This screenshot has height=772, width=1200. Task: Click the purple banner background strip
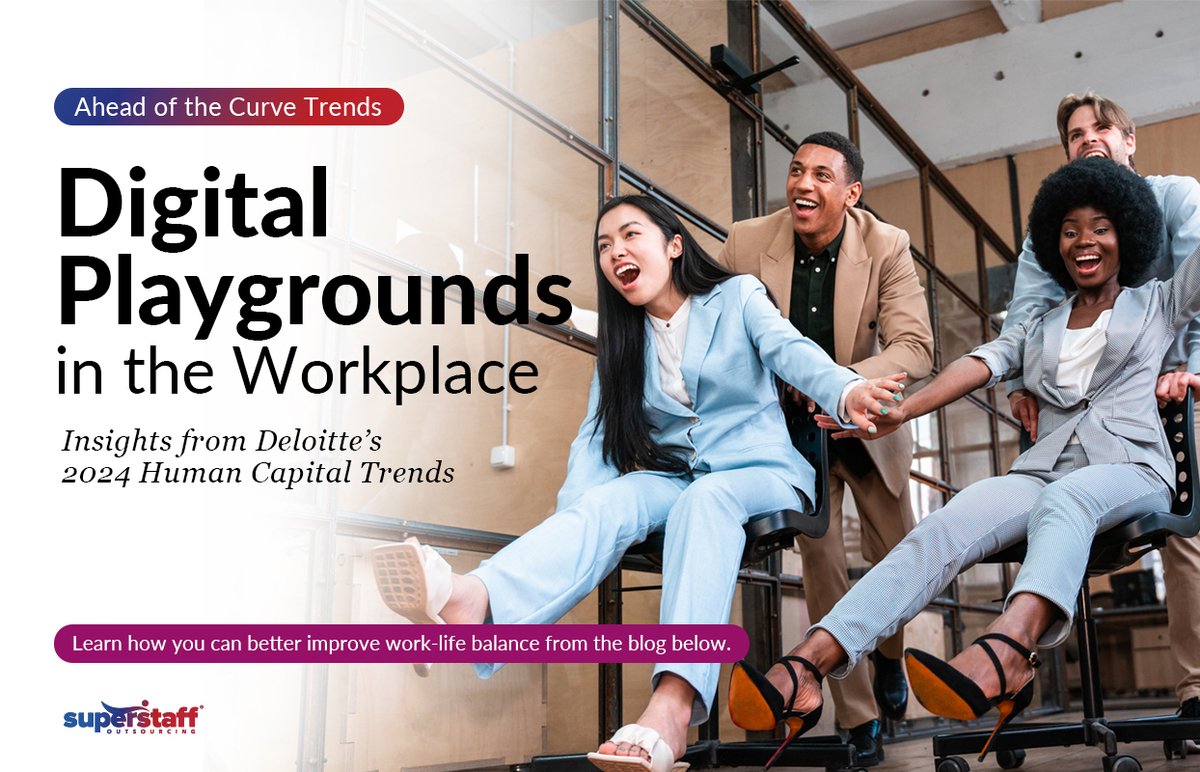(400, 643)
